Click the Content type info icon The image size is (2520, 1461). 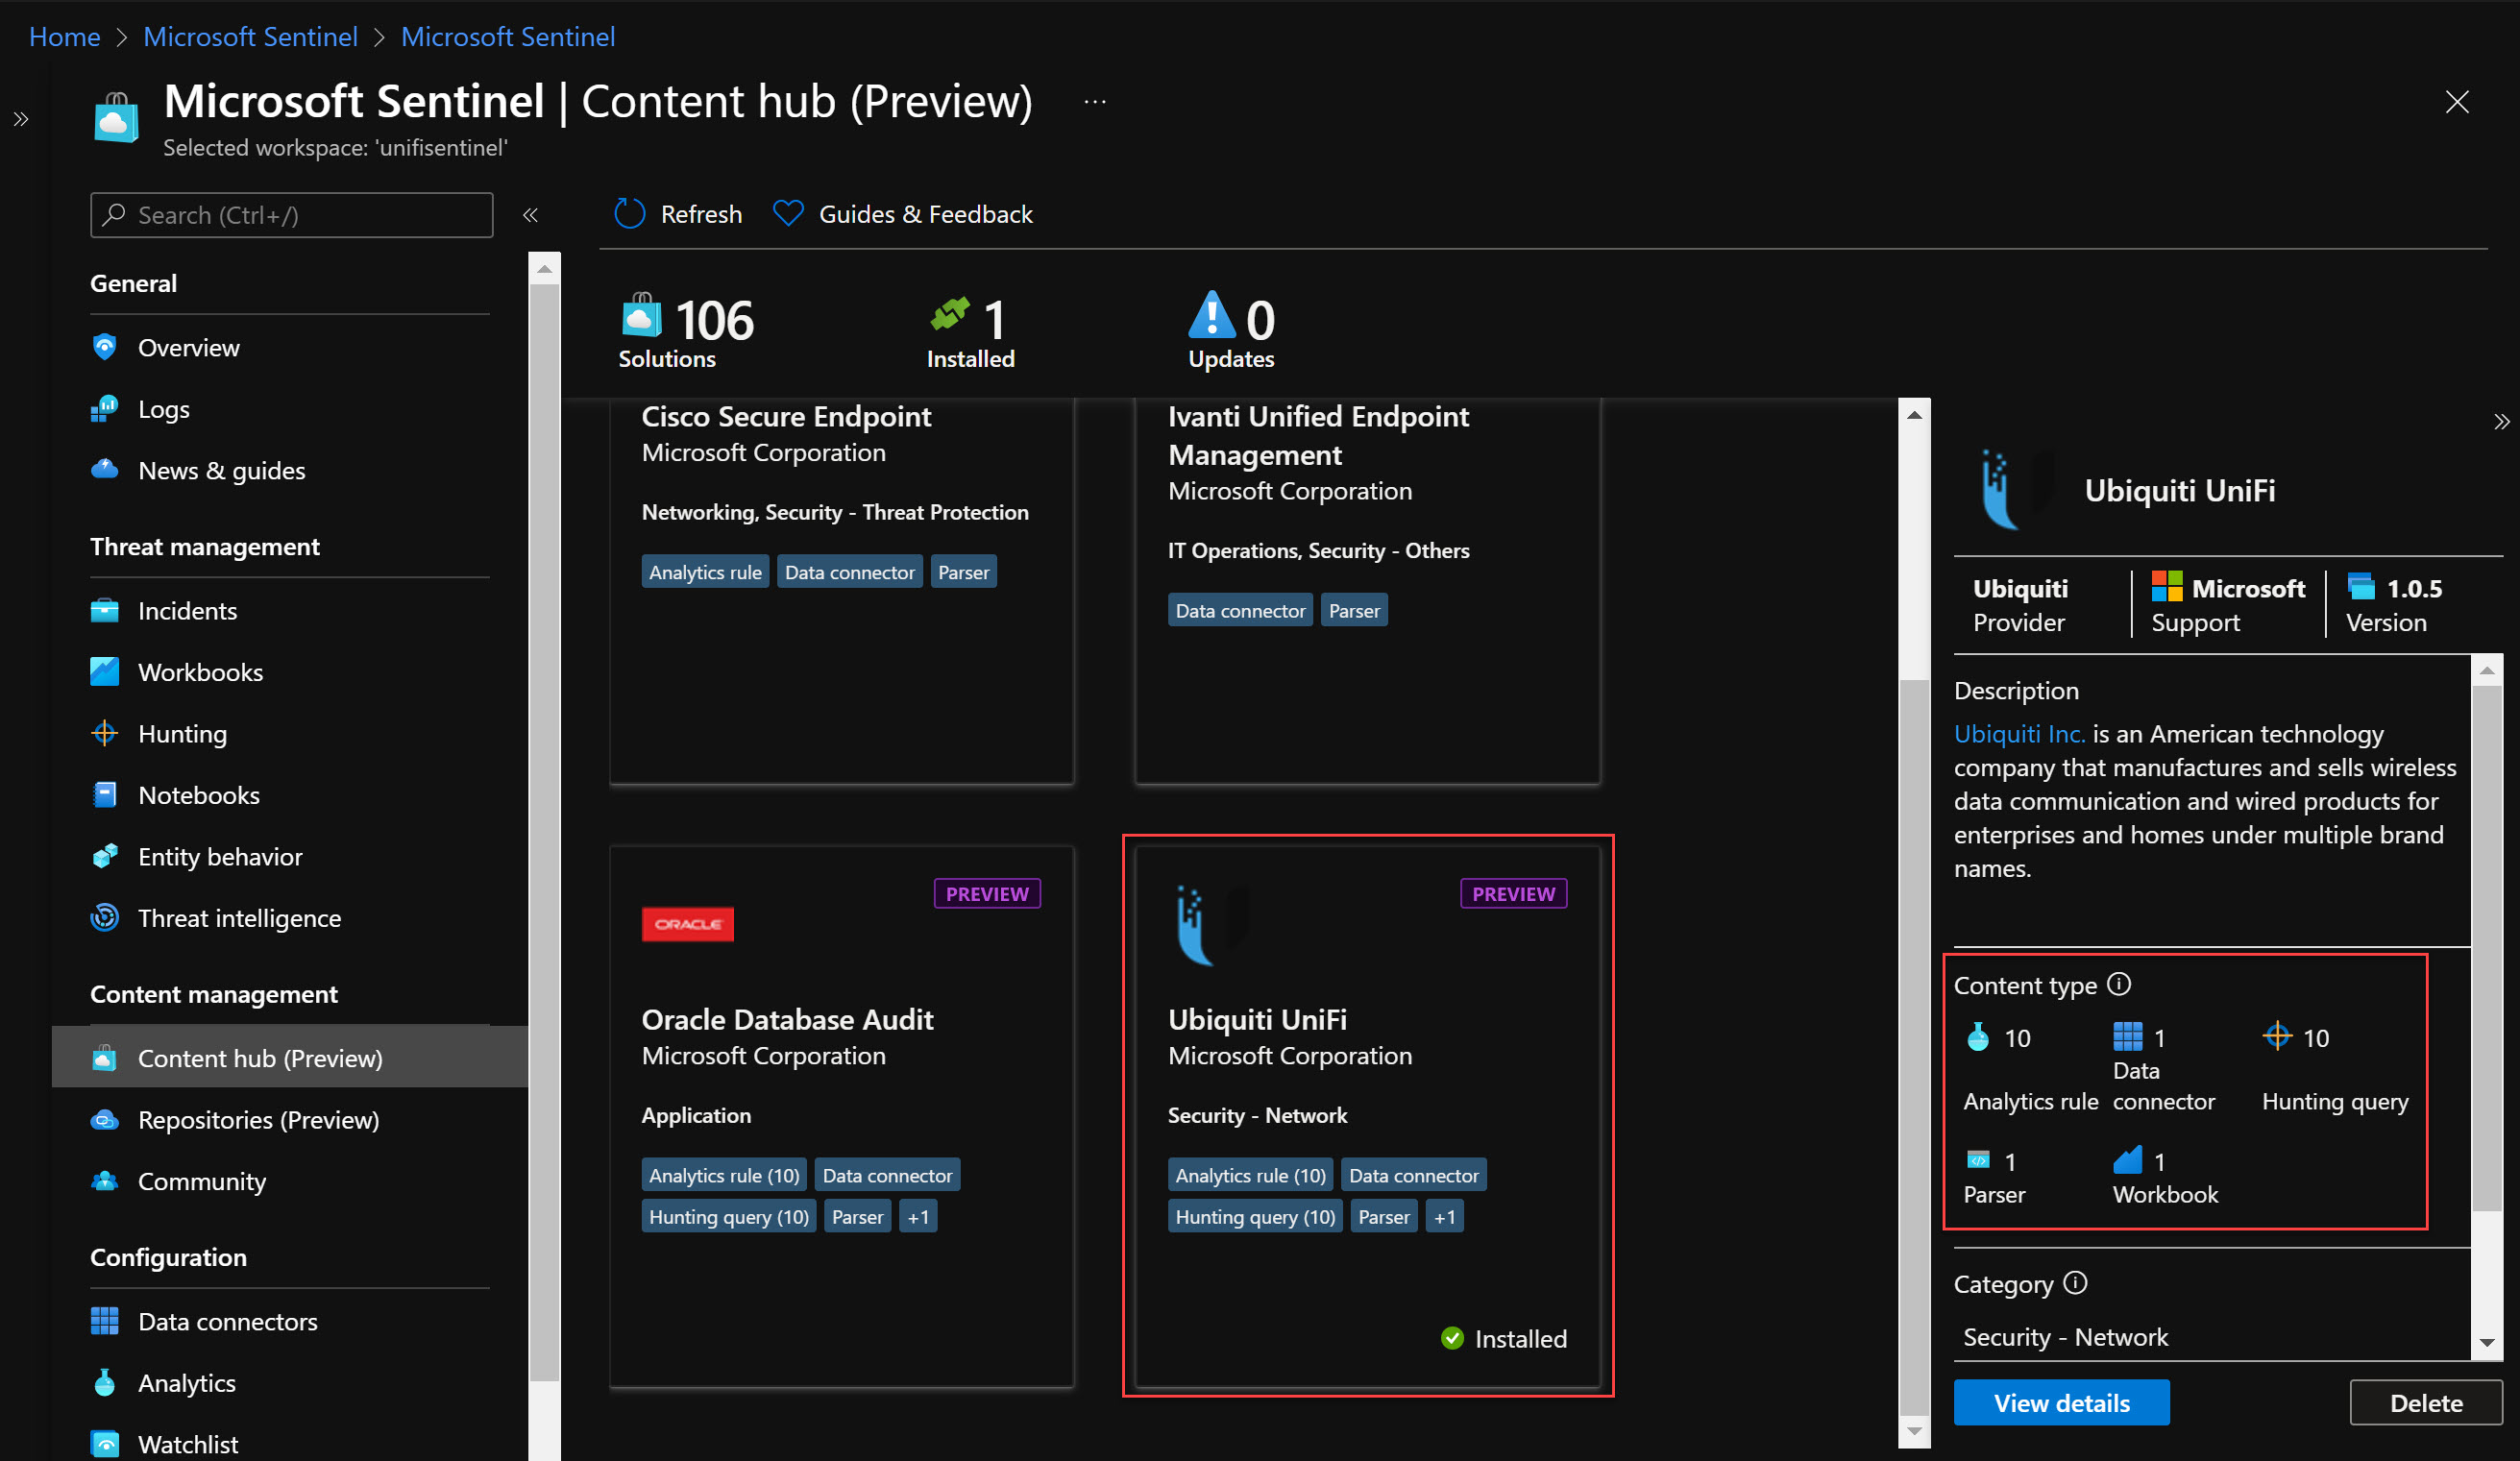(x=2118, y=984)
